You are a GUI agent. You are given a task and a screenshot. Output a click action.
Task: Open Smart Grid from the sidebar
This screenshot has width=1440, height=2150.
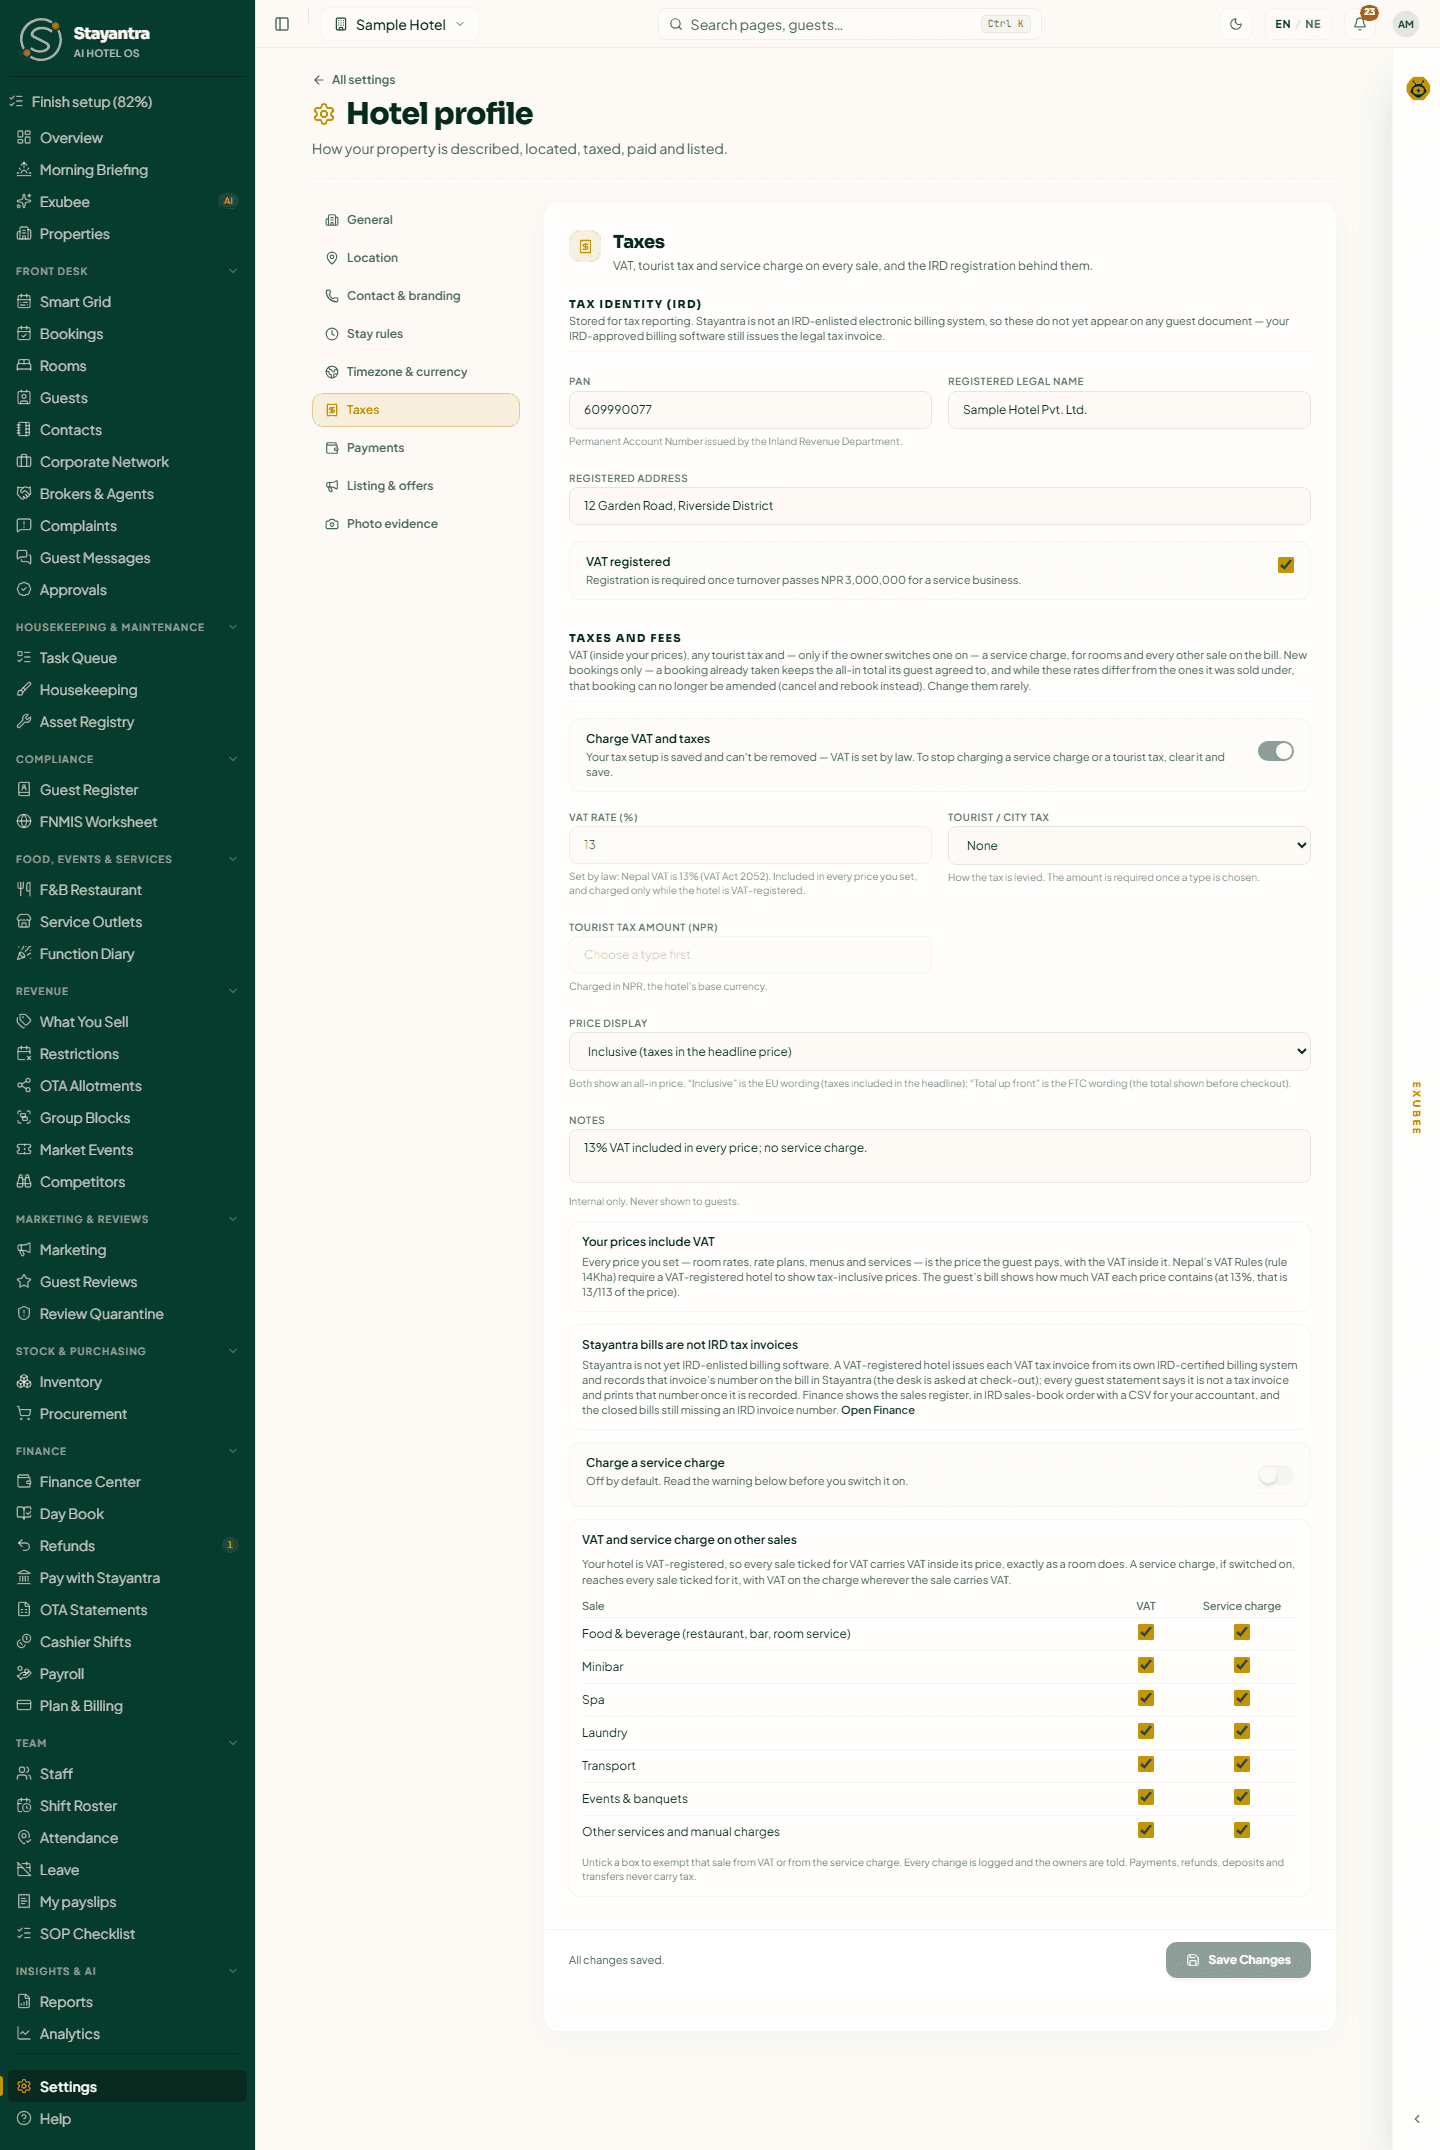pos(127,302)
